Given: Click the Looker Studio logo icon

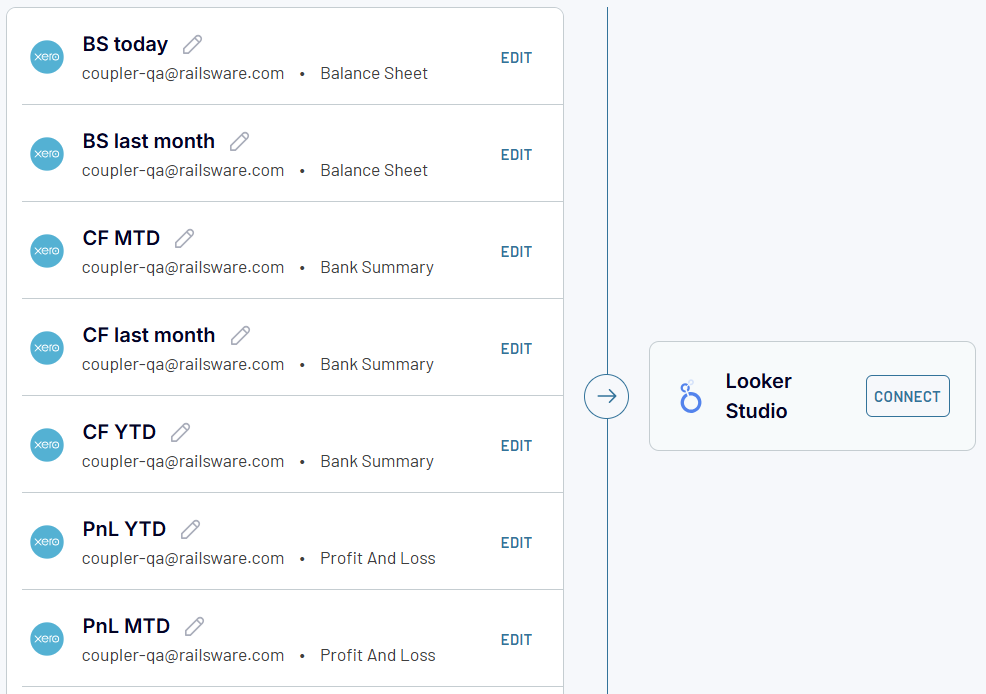Looking at the screenshot, I should click(690, 397).
